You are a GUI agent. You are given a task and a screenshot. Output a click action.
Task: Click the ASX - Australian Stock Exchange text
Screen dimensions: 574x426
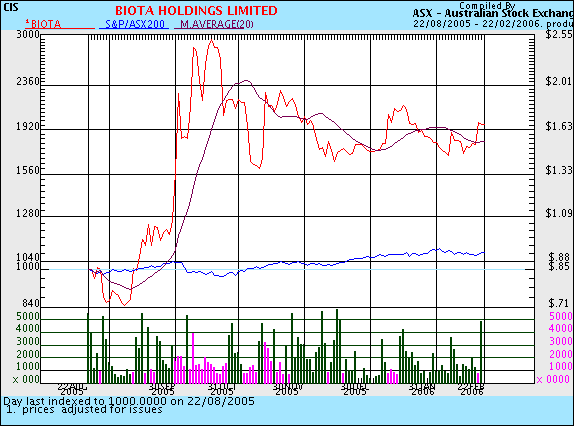pos(493,14)
